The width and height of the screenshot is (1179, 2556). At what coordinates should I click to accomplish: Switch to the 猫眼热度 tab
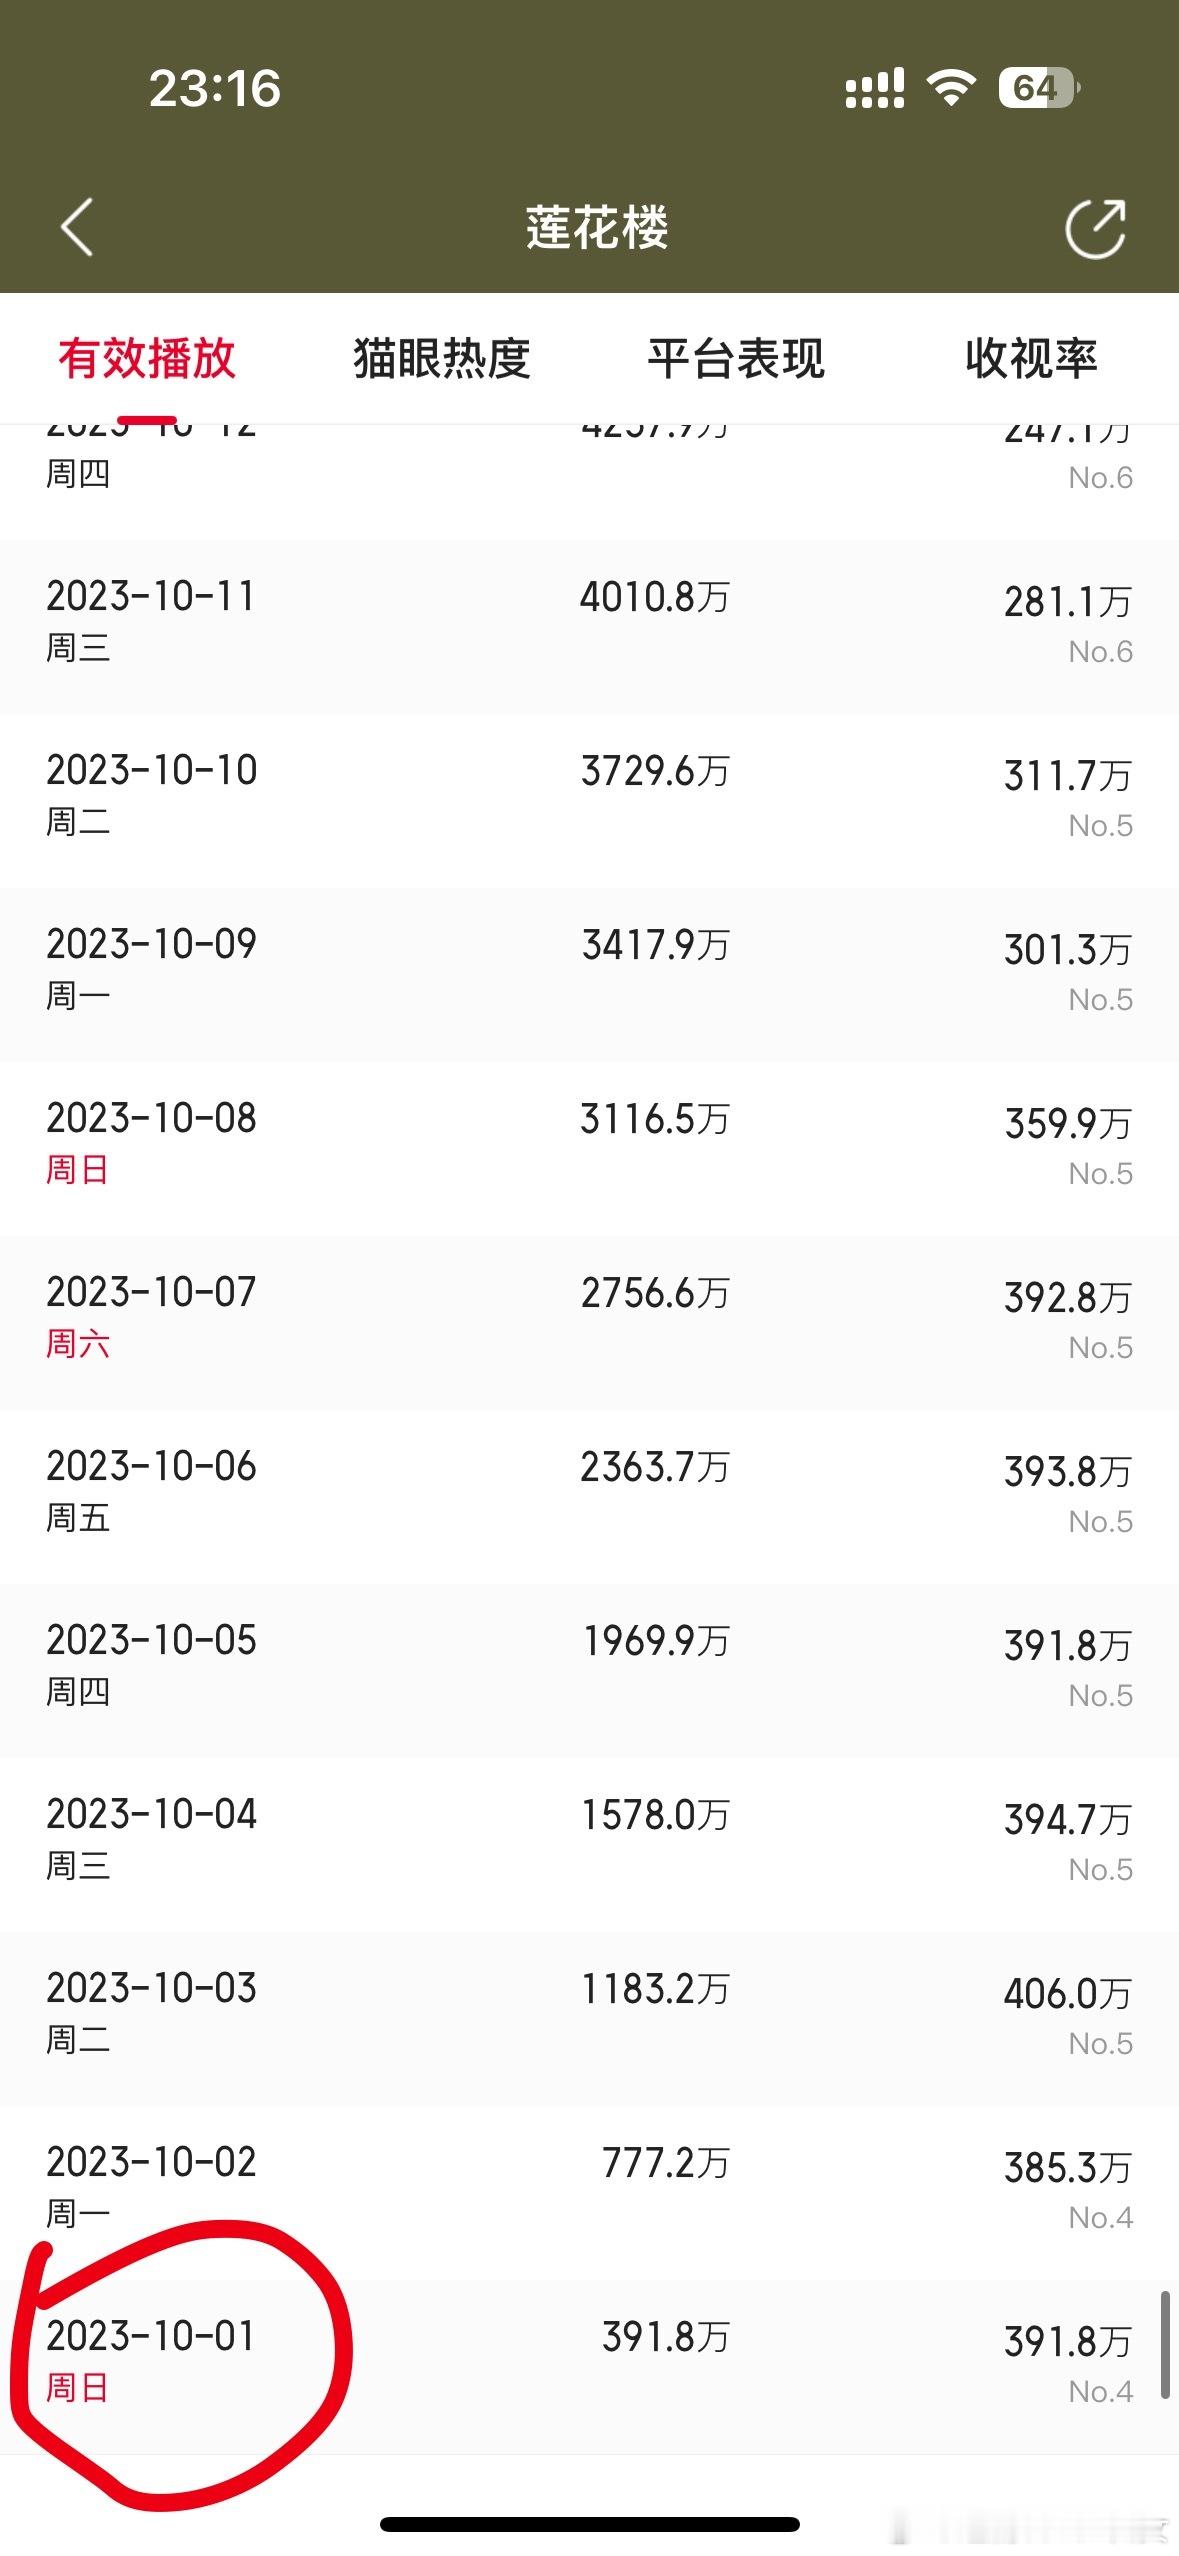pyautogui.click(x=441, y=359)
